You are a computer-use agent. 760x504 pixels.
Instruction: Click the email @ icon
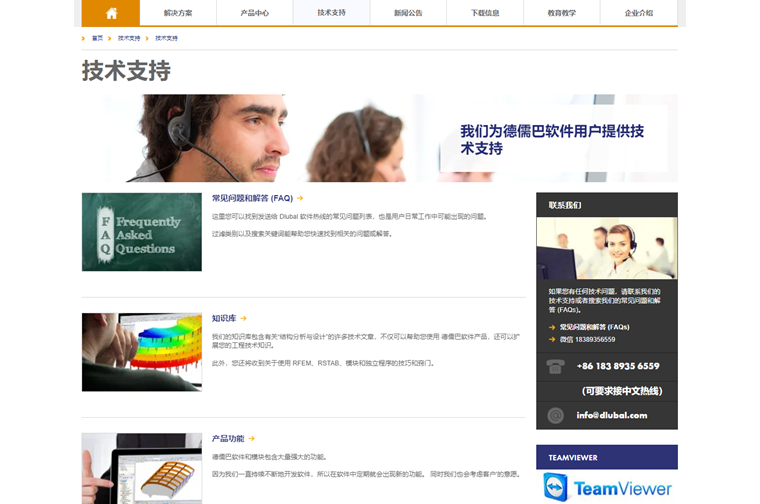point(555,415)
